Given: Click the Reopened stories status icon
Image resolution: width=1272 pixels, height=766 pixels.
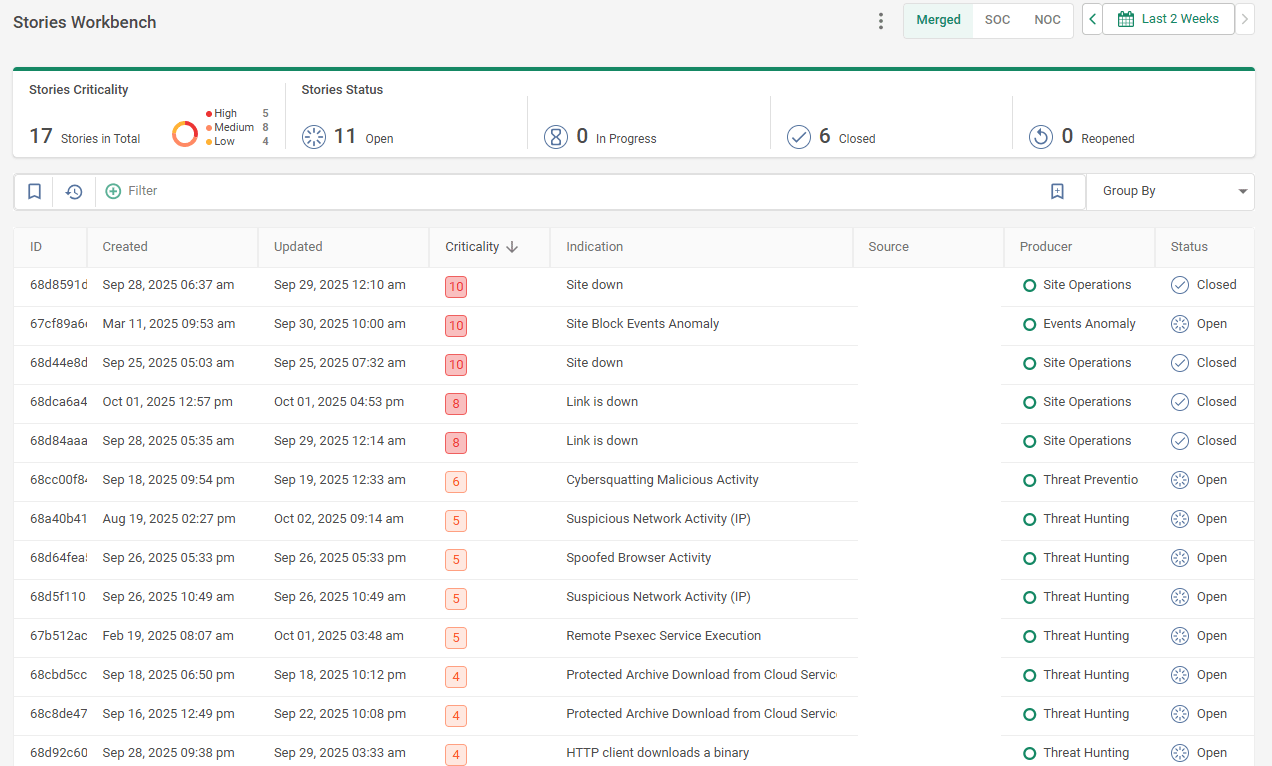Looking at the screenshot, I should tap(1041, 137).
